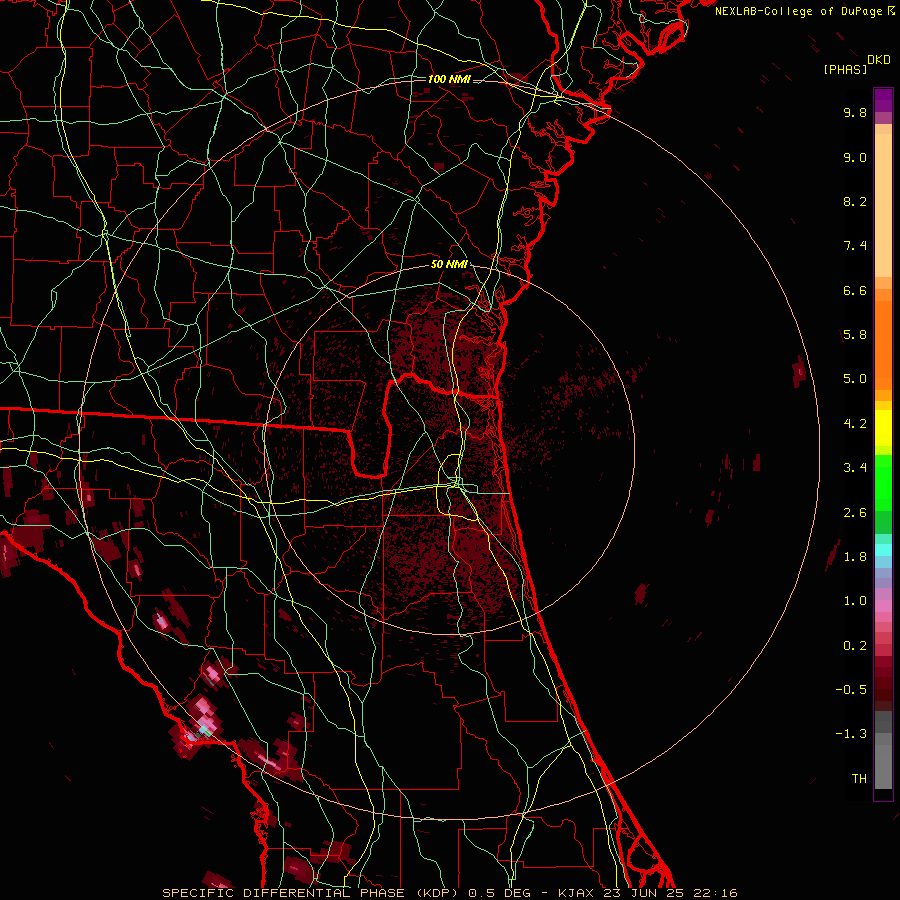This screenshot has width=900, height=900.
Task: Click the [PHAS] units label
Action: click(x=845, y=69)
